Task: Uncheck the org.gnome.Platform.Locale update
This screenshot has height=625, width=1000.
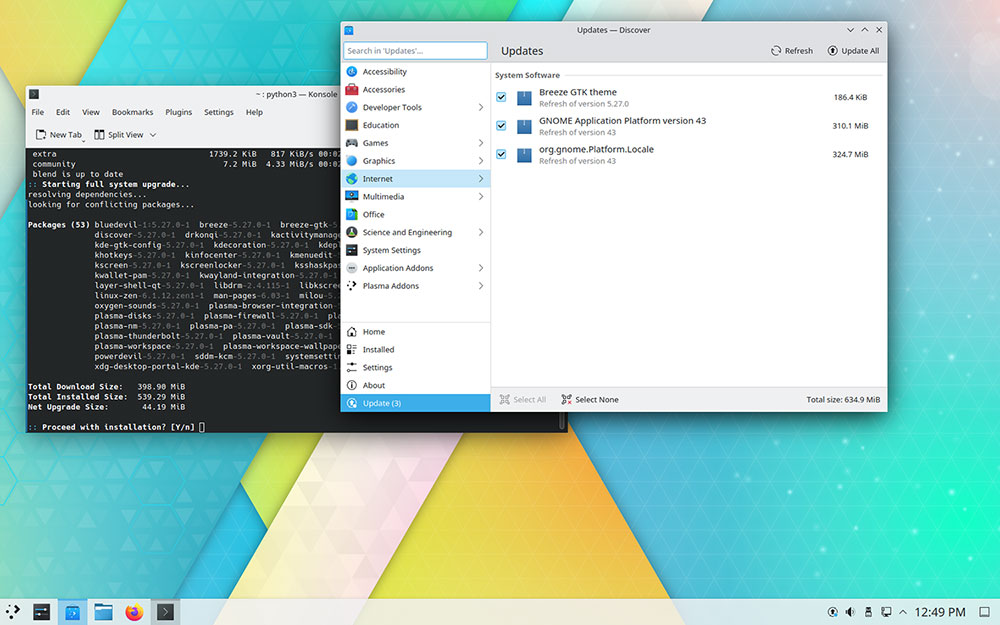Action: click(x=501, y=154)
